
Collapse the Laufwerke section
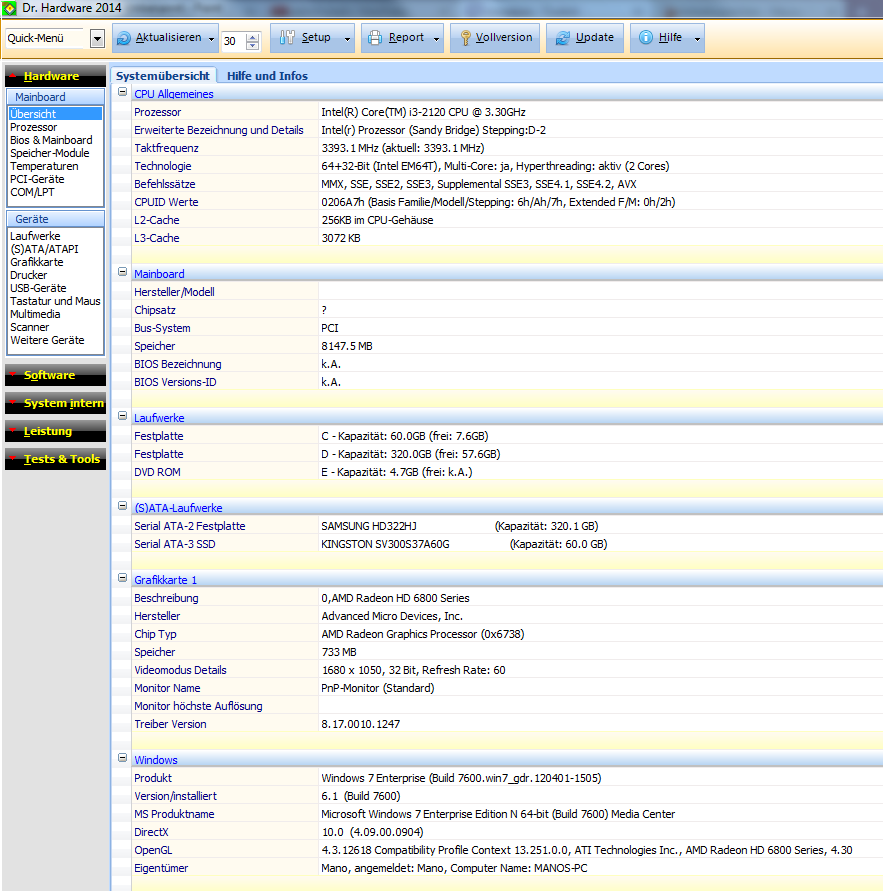click(x=122, y=415)
